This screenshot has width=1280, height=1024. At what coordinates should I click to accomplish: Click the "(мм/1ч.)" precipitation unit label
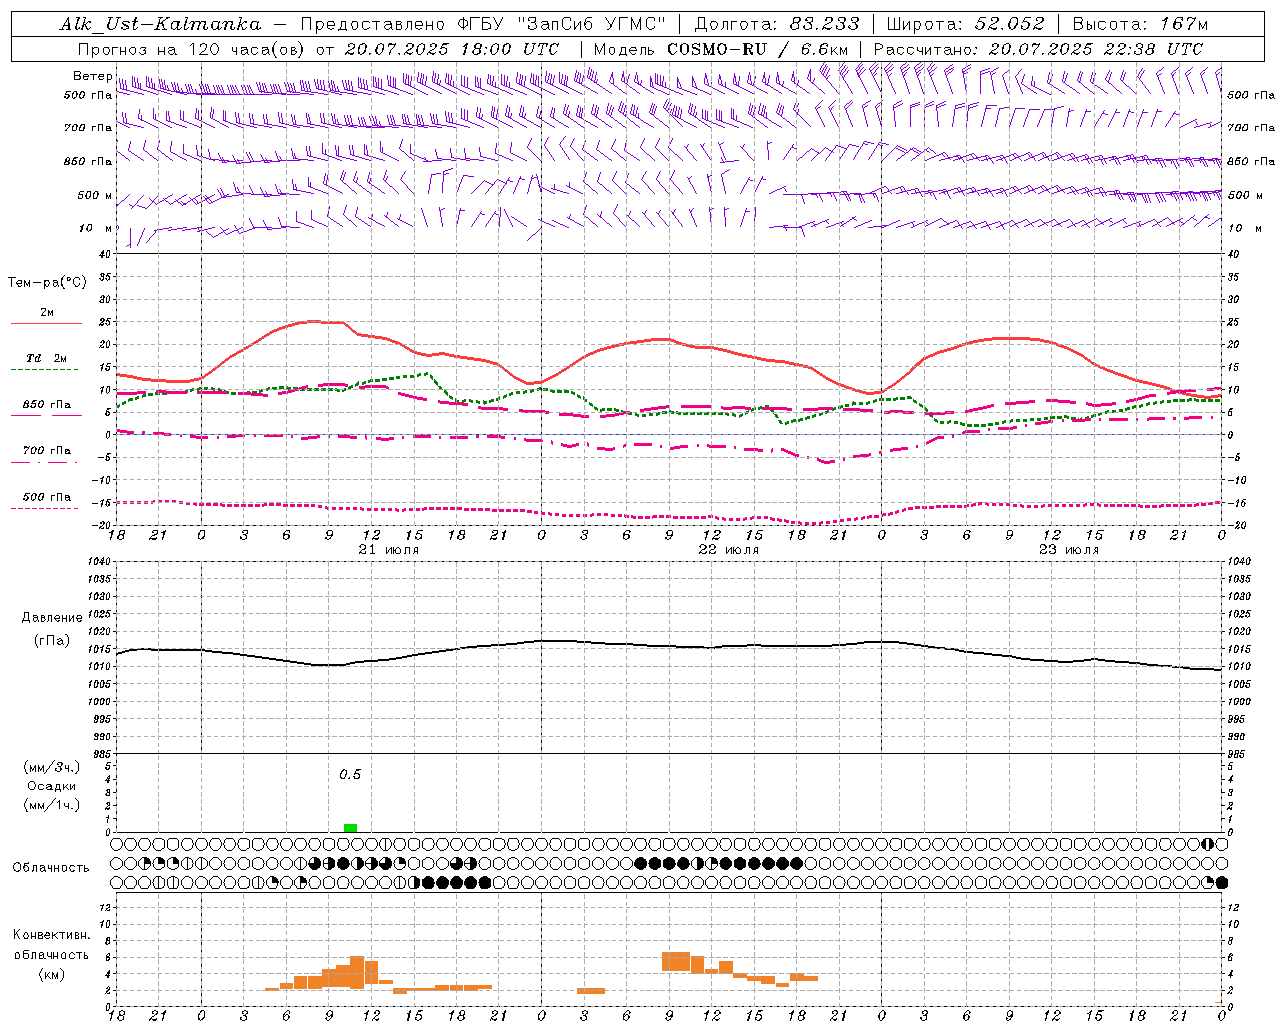(x=52, y=805)
